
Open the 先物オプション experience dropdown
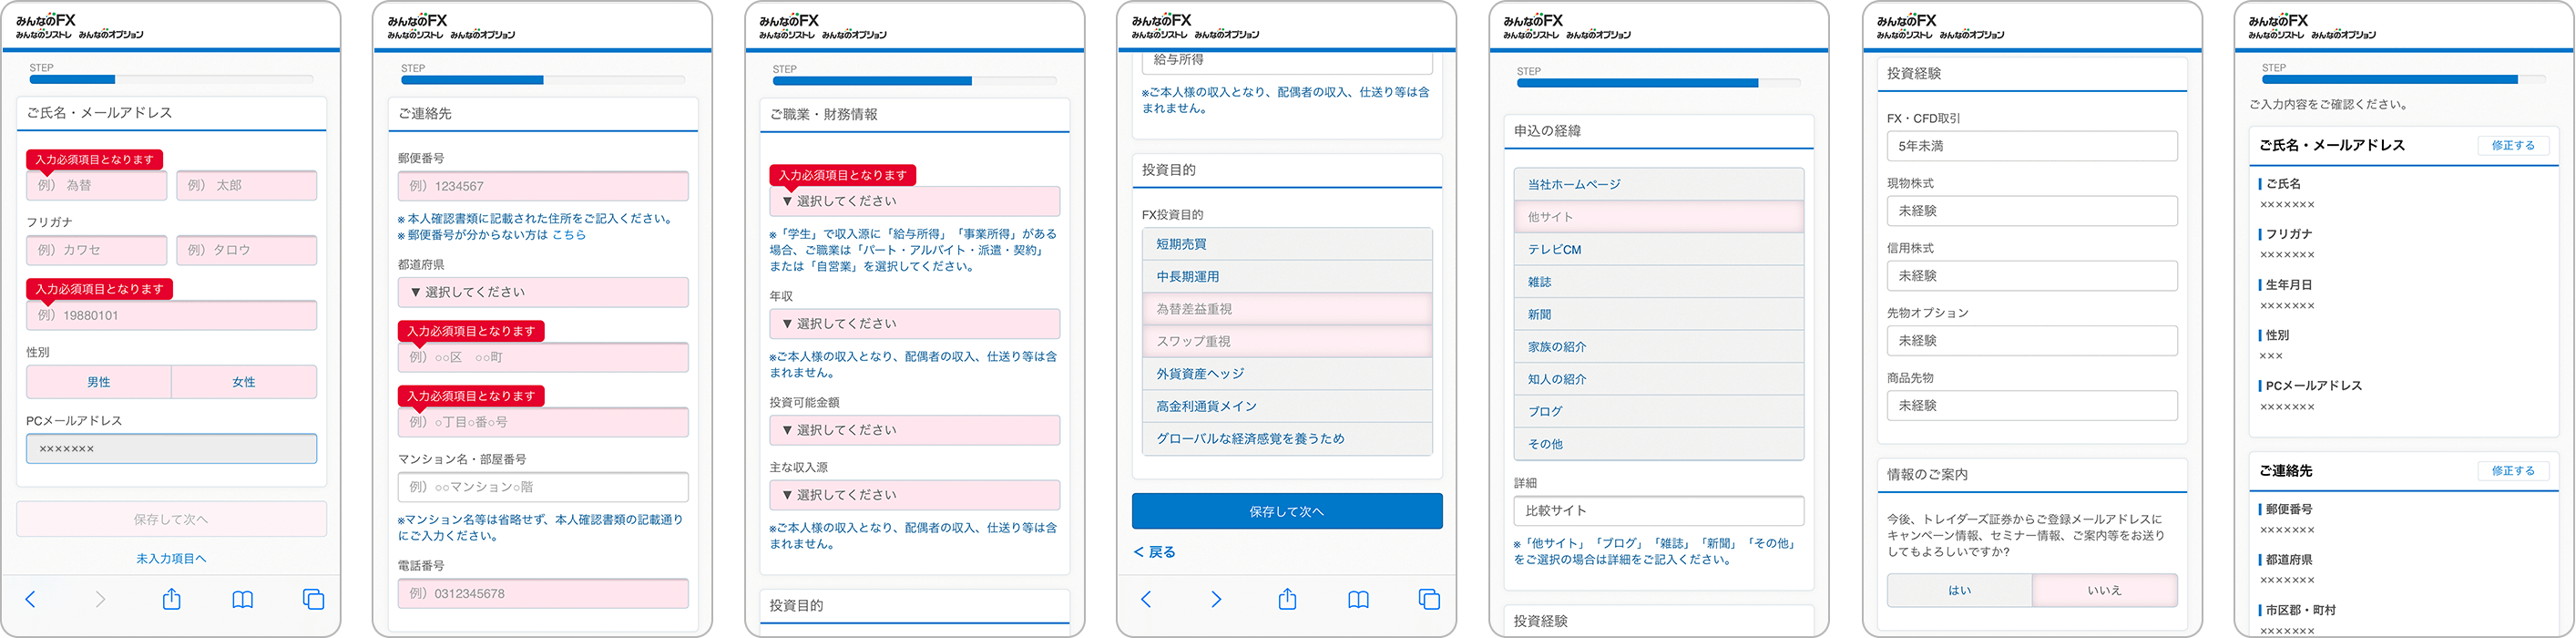[2032, 341]
